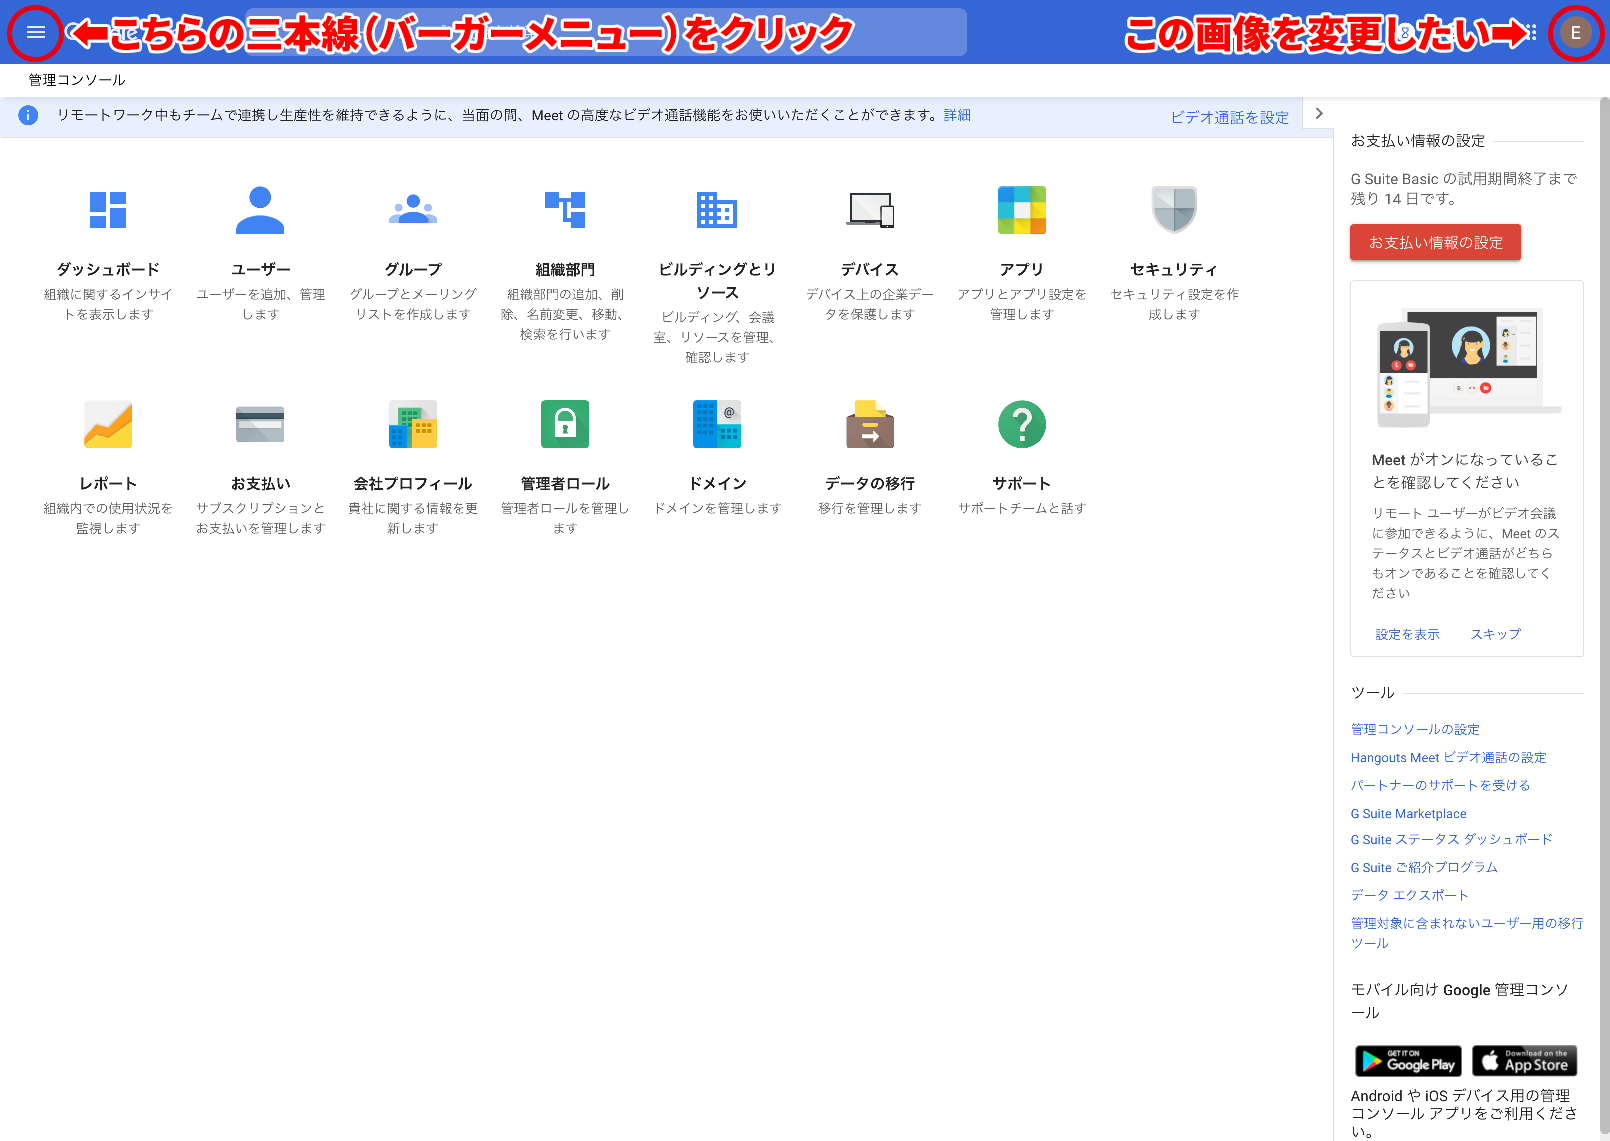
Task: Click the blue info icon in banner
Action: click(x=28, y=115)
